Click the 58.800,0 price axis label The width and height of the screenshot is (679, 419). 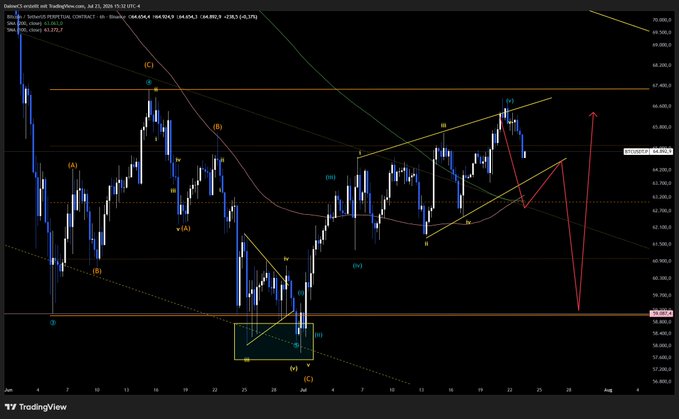(x=662, y=322)
